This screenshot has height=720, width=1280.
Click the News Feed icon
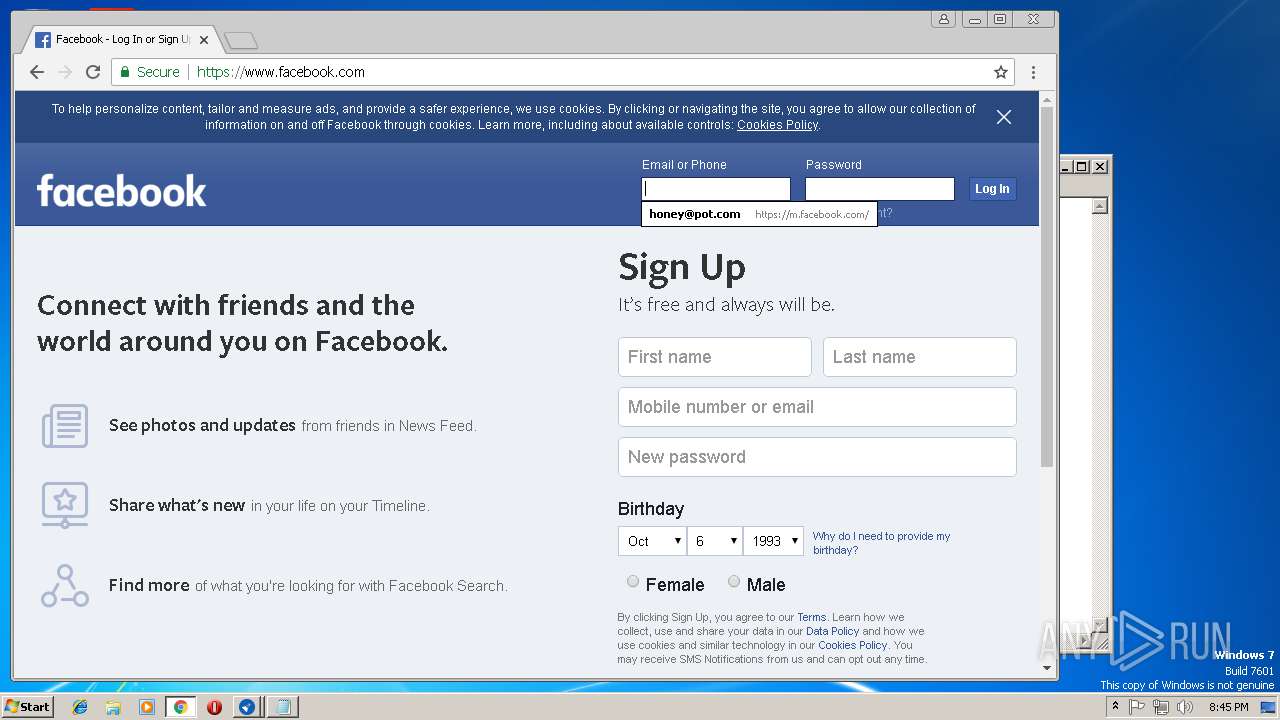[x=65, y=426]
